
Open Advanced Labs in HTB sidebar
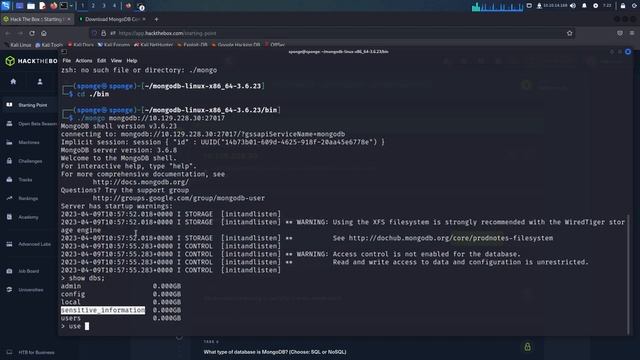29,244
